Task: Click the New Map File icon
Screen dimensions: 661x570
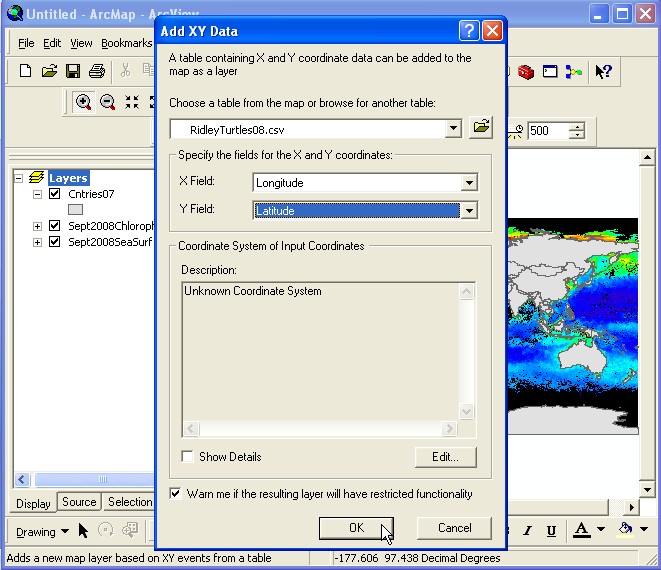Action: (x=27, y=71)
